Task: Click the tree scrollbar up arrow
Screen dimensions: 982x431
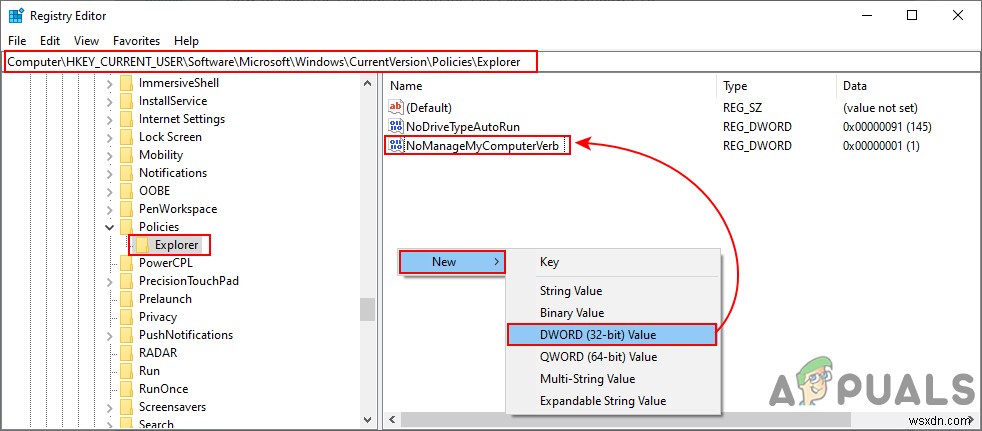Action: pos(368,81)
